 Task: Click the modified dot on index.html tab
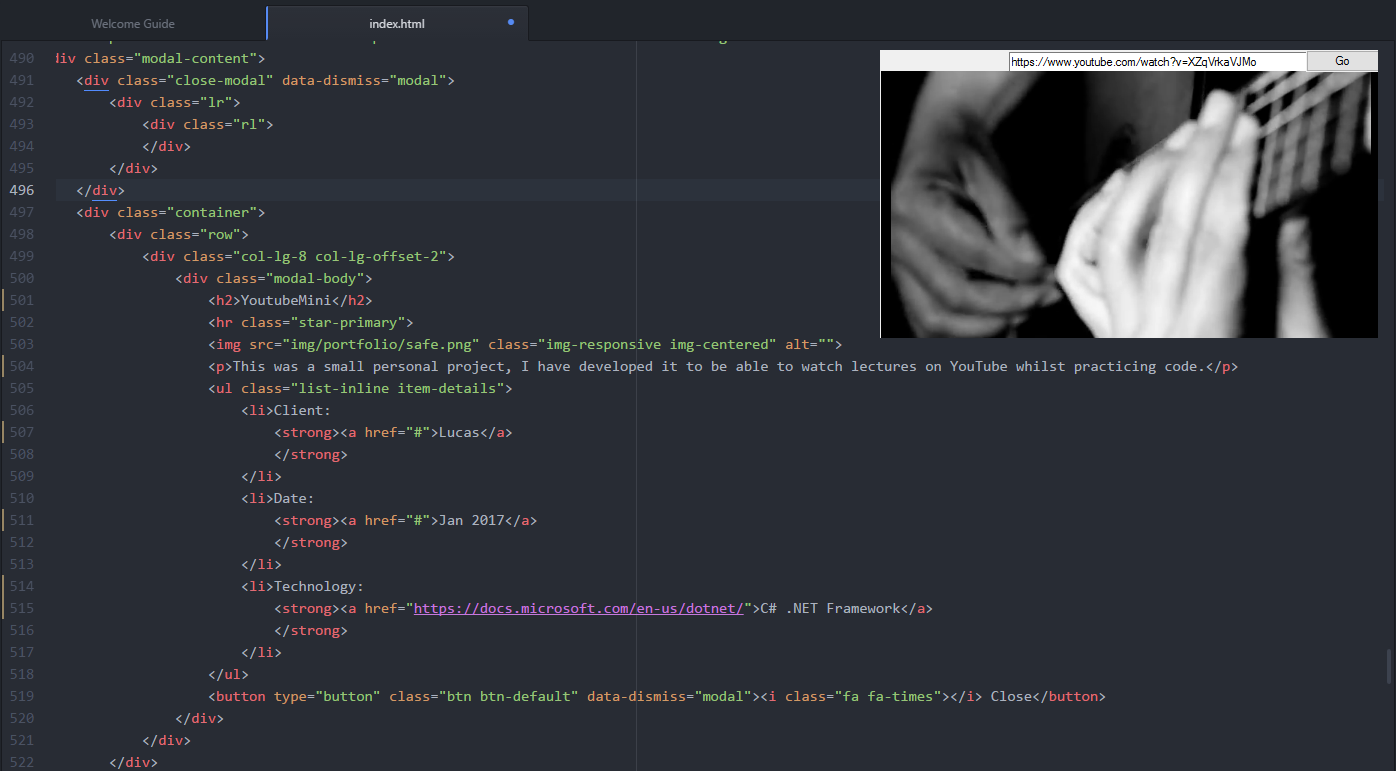[x=511, y=22]
